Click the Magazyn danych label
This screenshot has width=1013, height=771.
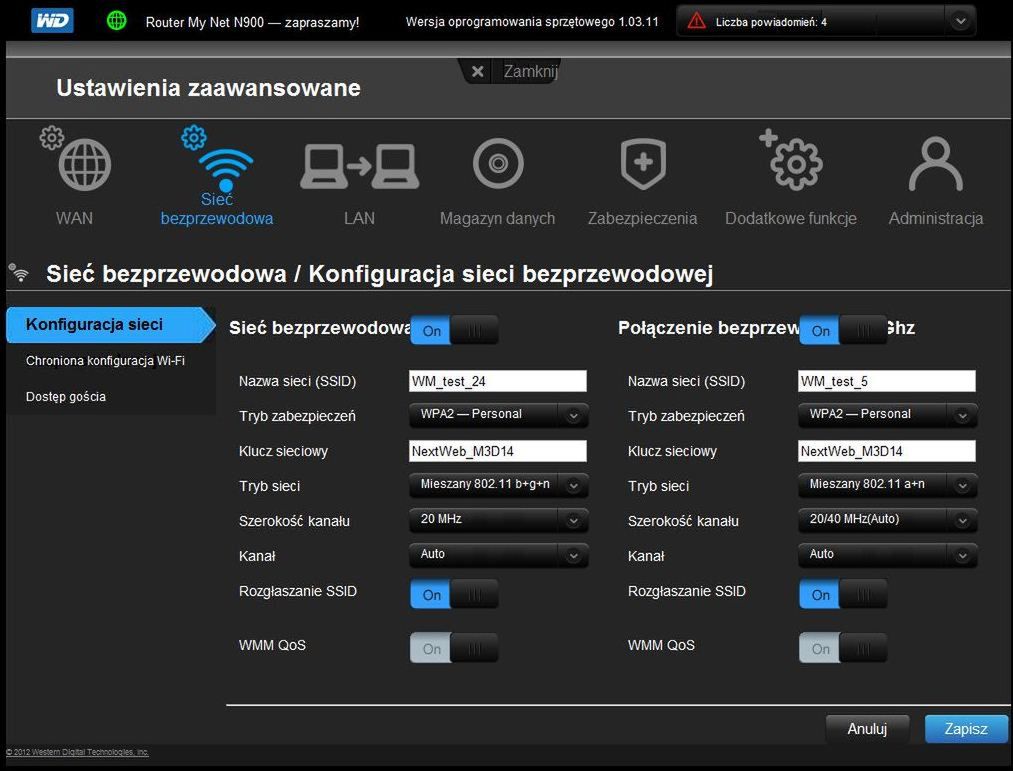[x=497, y=218]
